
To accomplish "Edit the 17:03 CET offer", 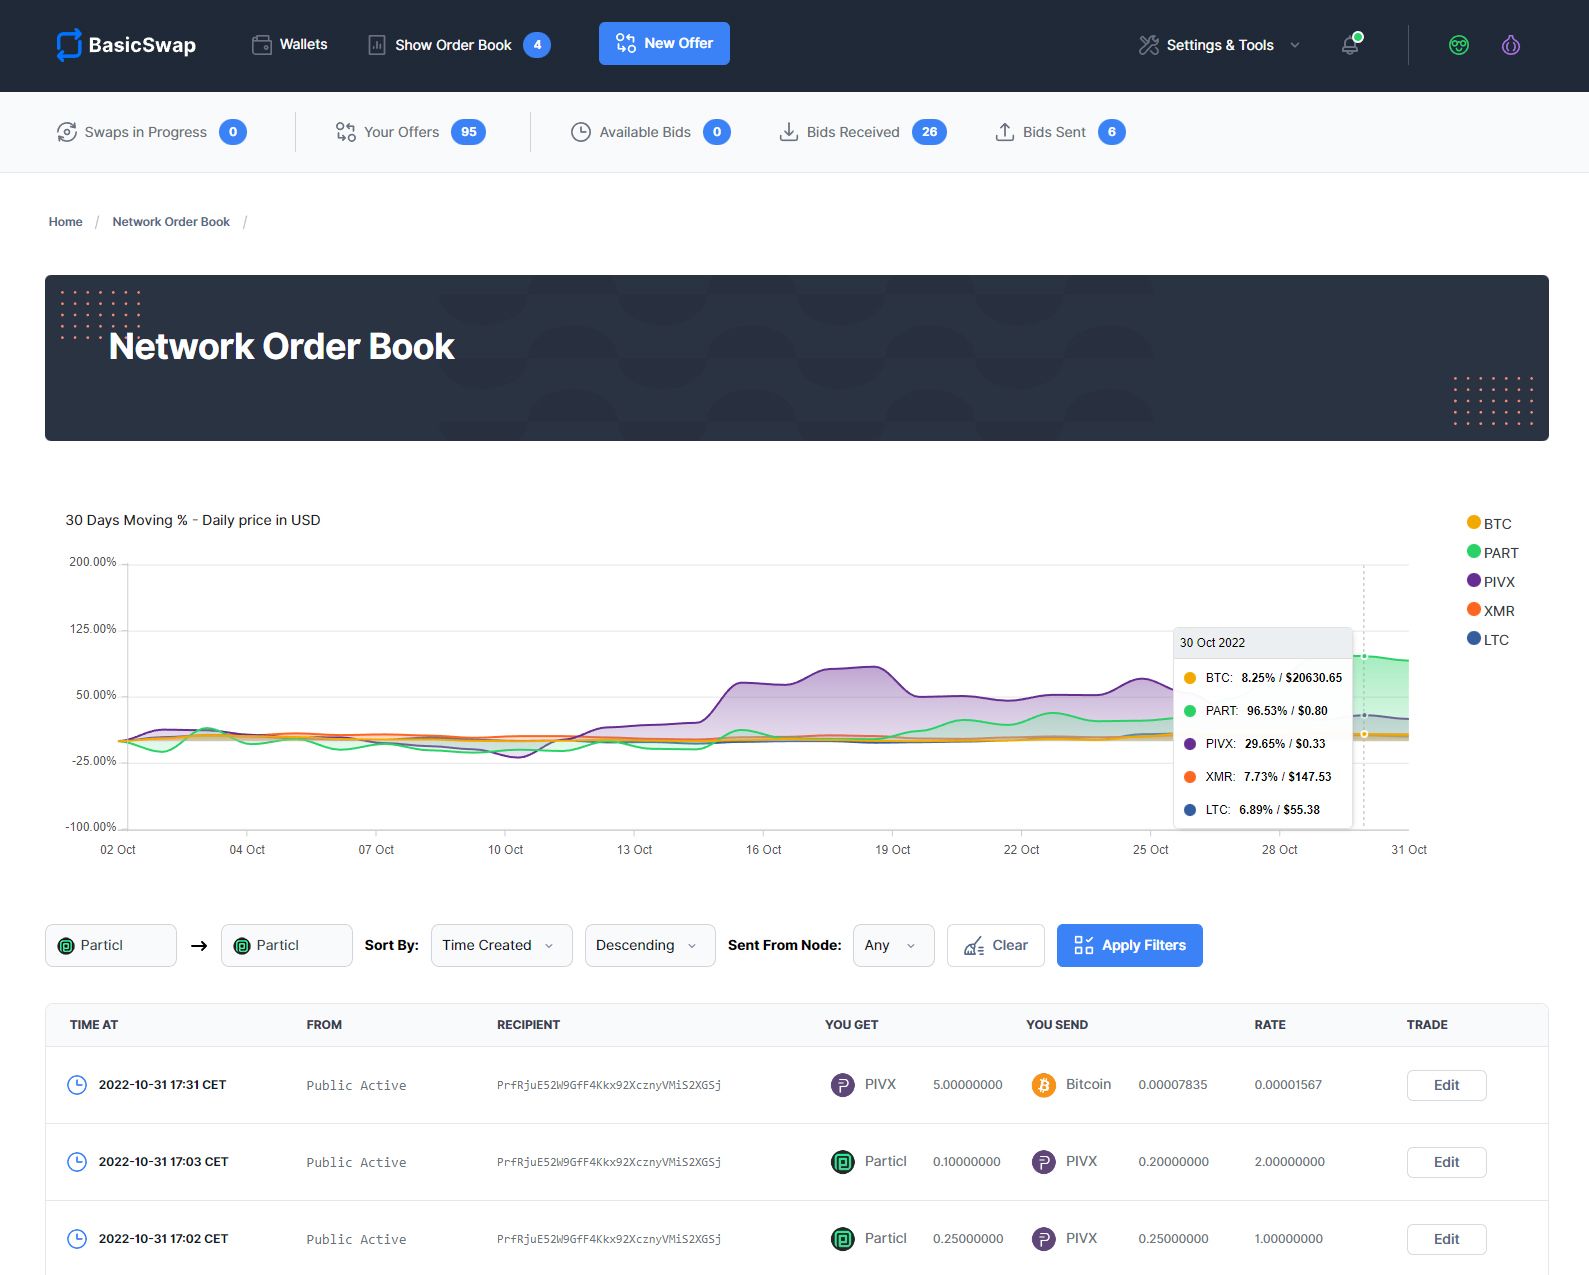I will click(x=1447, y=1162).
